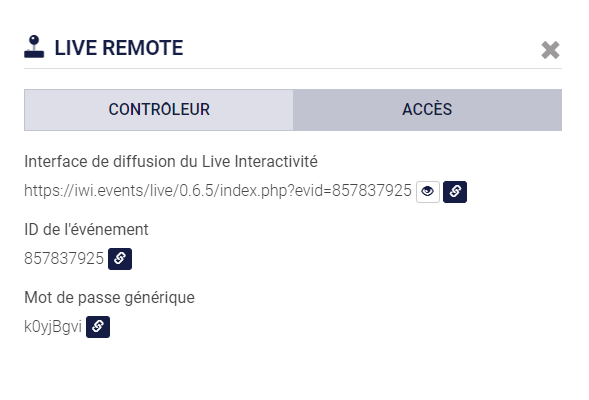Image resolution: width=589 pixels, height=400 pixels.
Task: Select the password text k0yjBgvi
Action: click(53, 326)
